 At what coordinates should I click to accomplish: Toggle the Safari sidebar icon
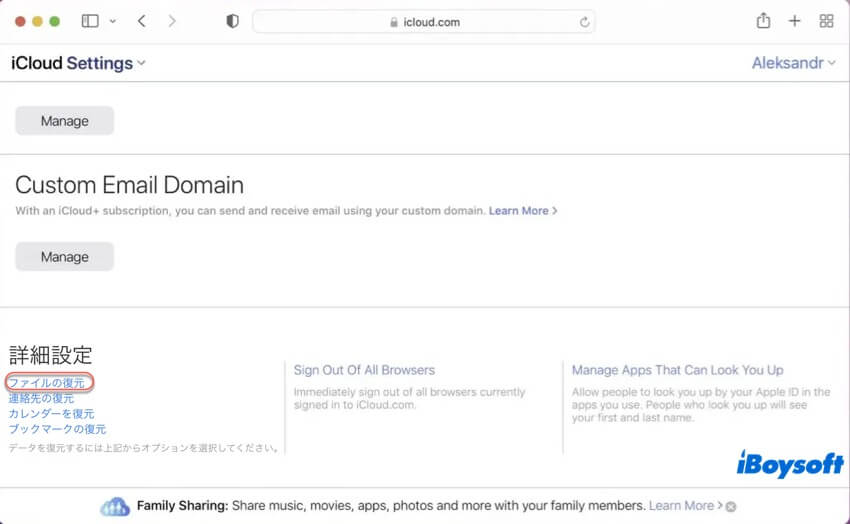(x=90, y=21)
